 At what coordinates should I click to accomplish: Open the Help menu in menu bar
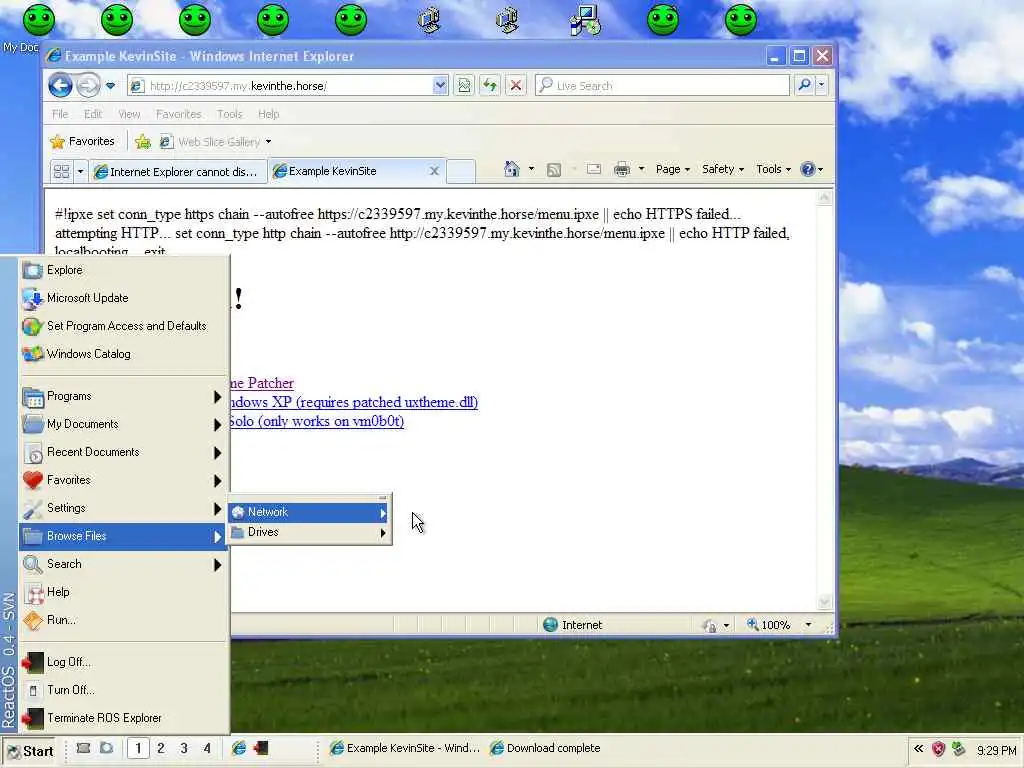tap(268, 114)
